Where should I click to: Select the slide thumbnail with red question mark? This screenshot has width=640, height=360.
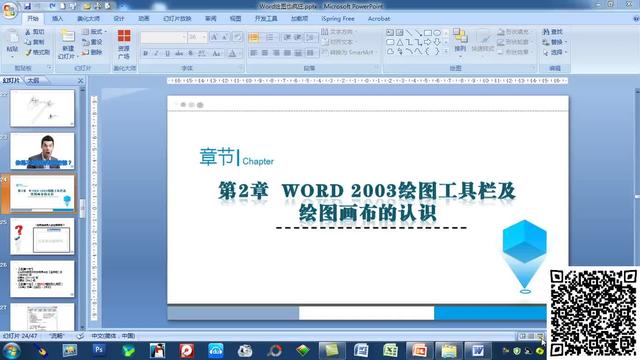[42, 236]
